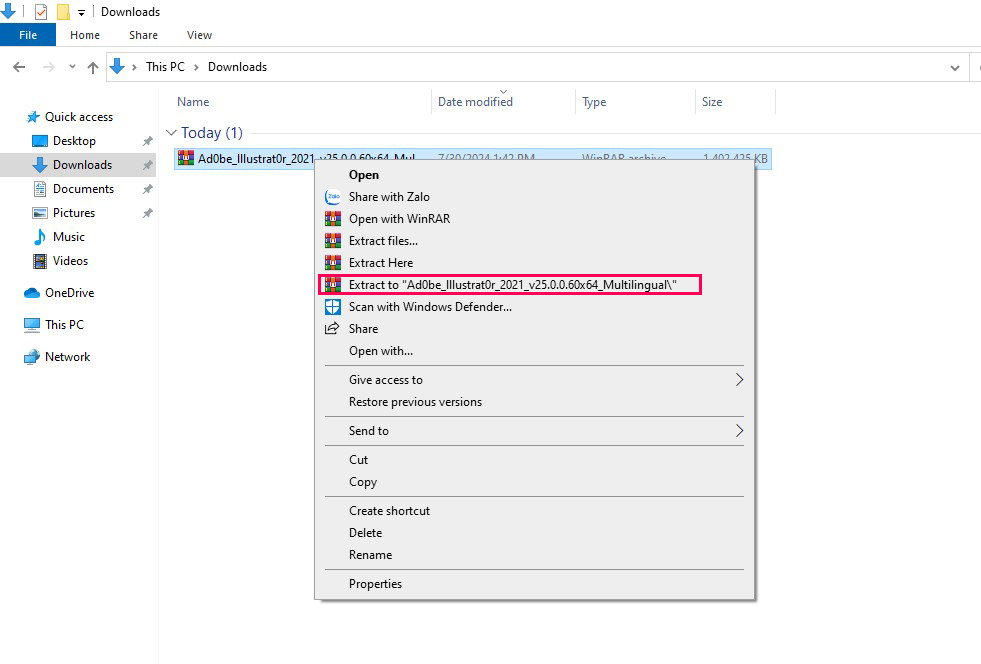The width and height of the screenshot is (981, 664).
Task: Click the File ribbon button
Action: coord(28,35)
